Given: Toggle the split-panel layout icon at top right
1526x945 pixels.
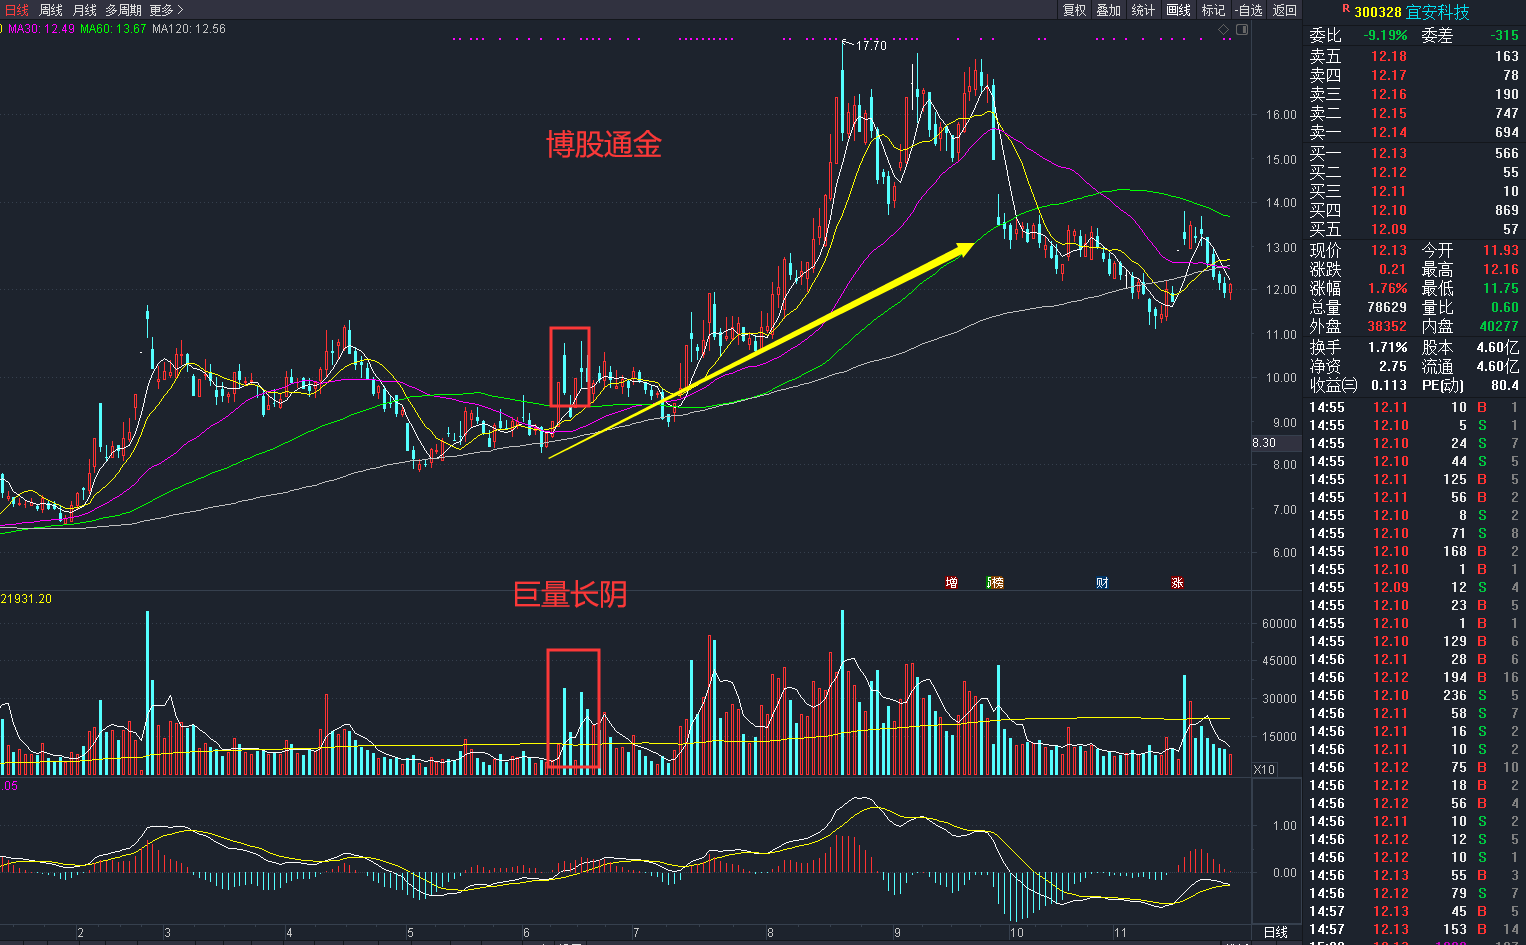Looking at the screenshot, I should coord(1242,29).
